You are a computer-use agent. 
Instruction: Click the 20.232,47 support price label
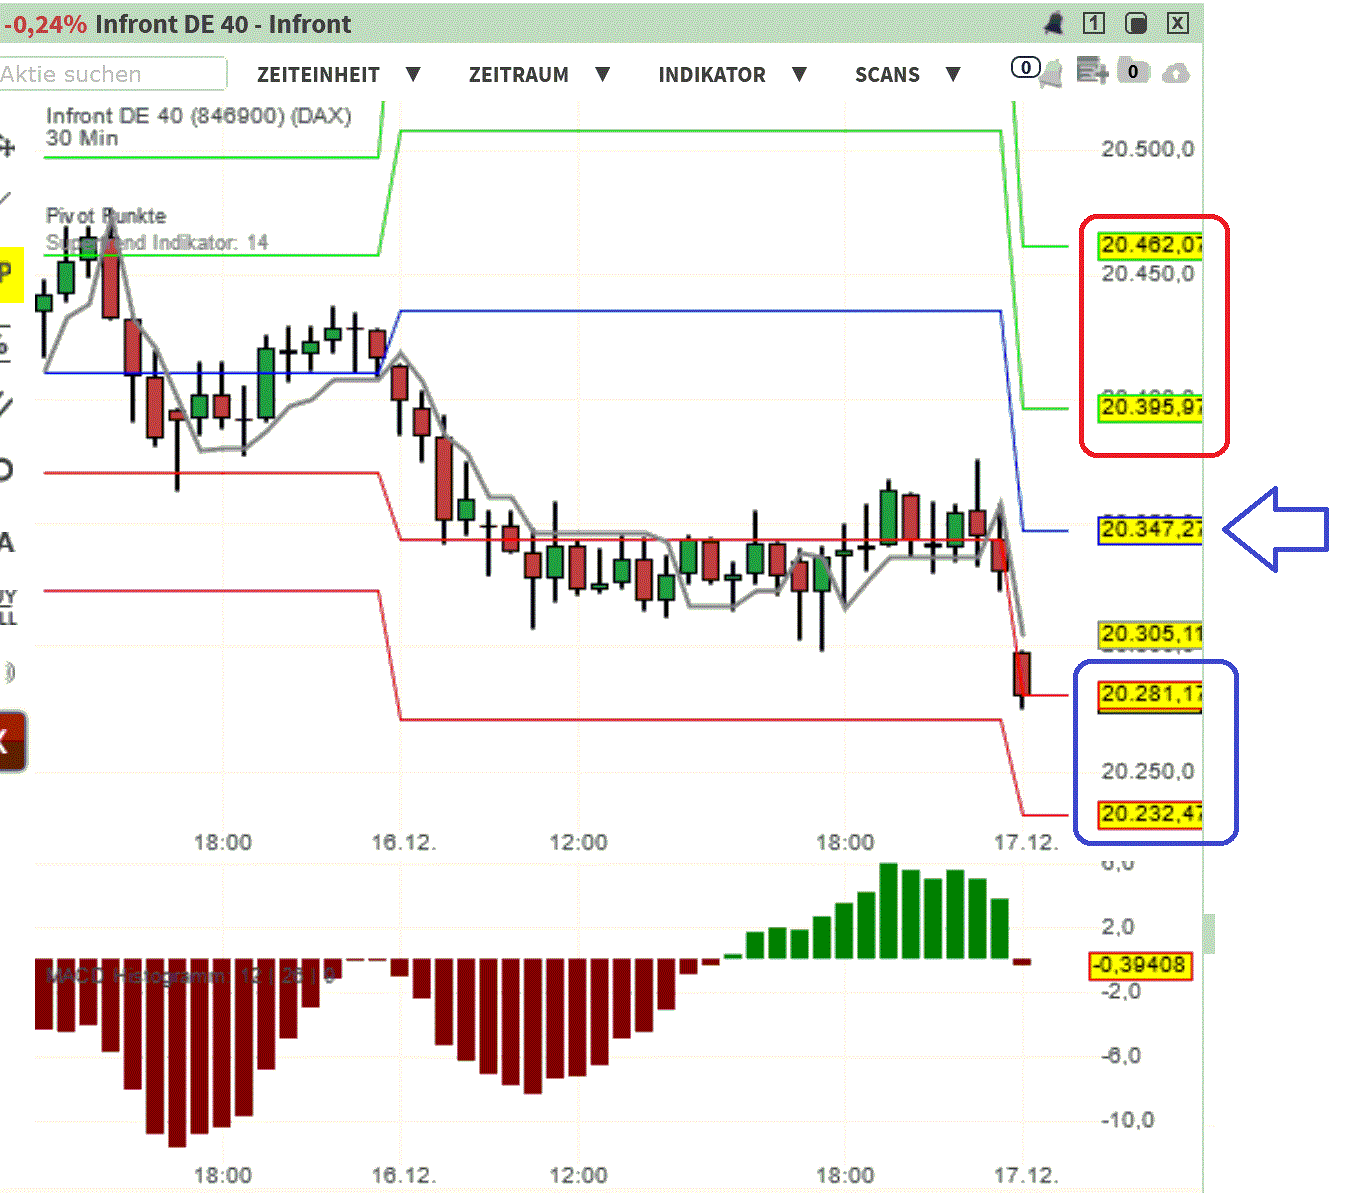click(x=1150, y=814)
